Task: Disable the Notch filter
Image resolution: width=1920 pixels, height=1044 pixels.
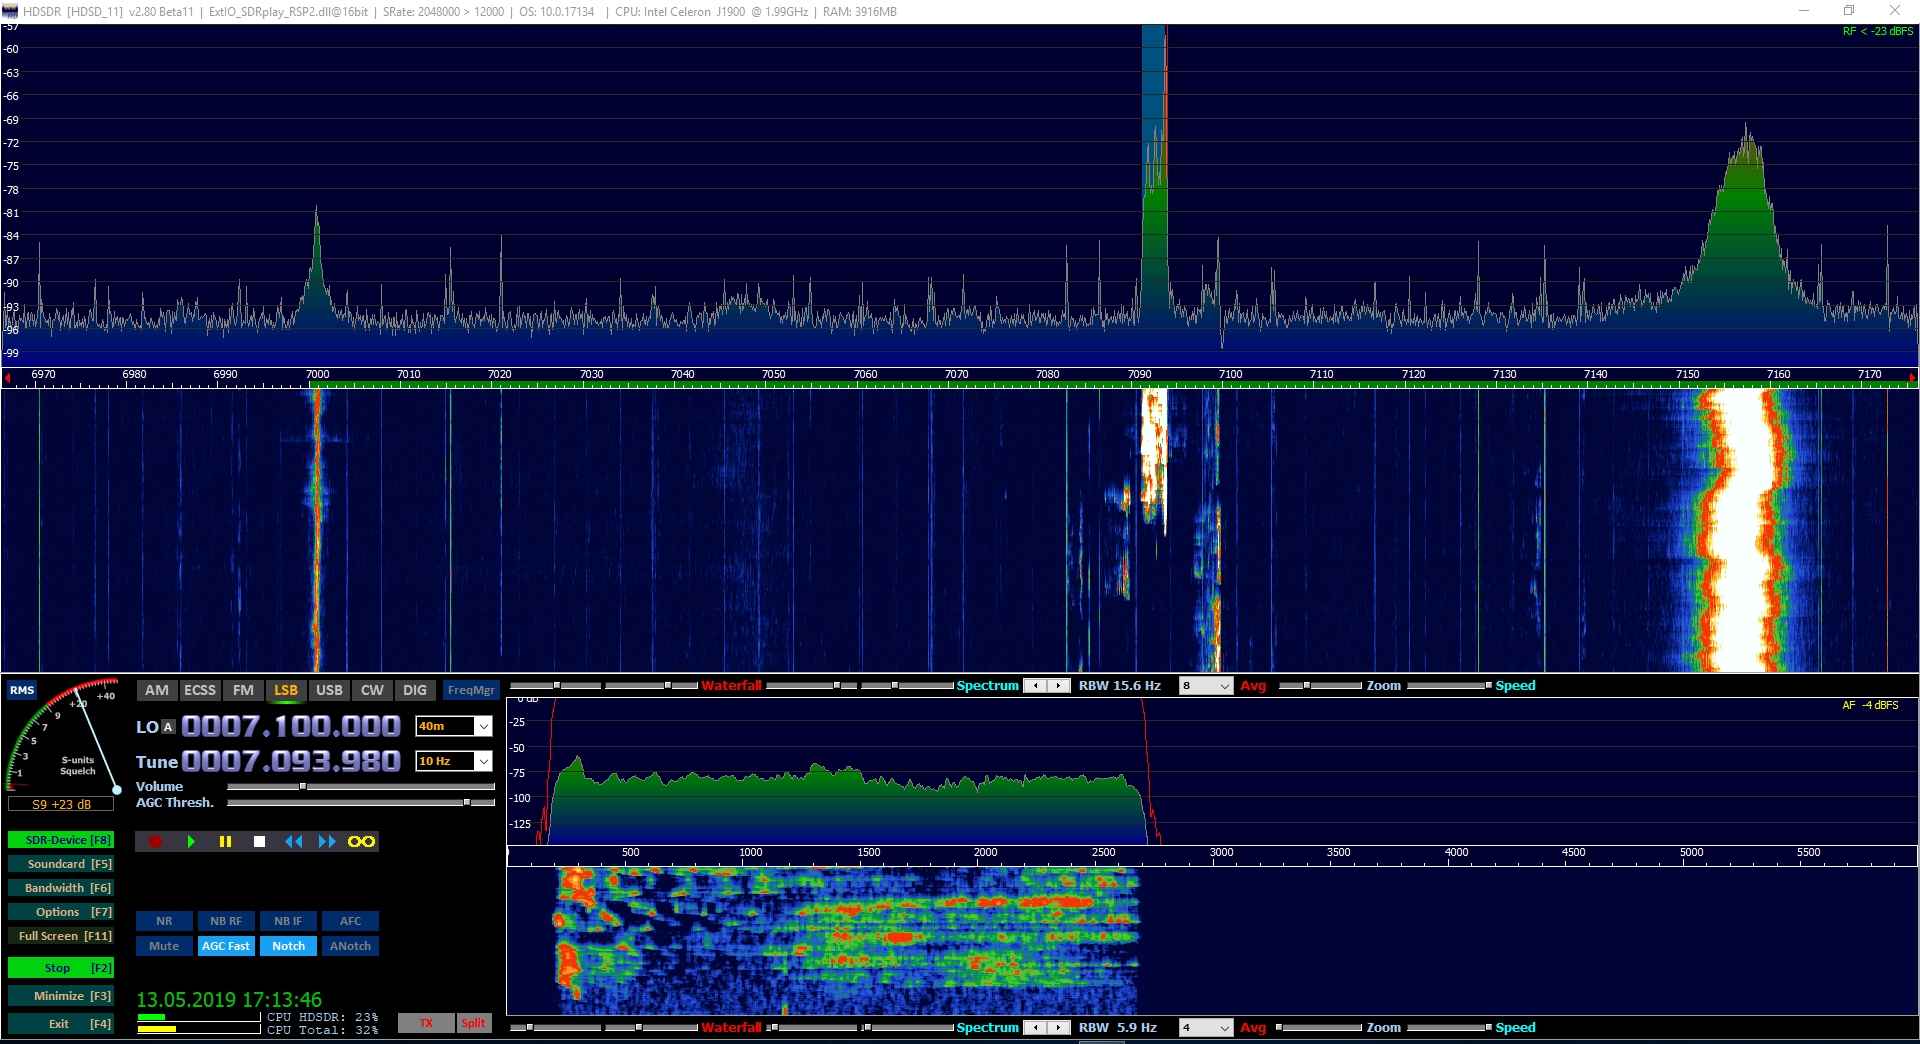Action: pos(288,946)
